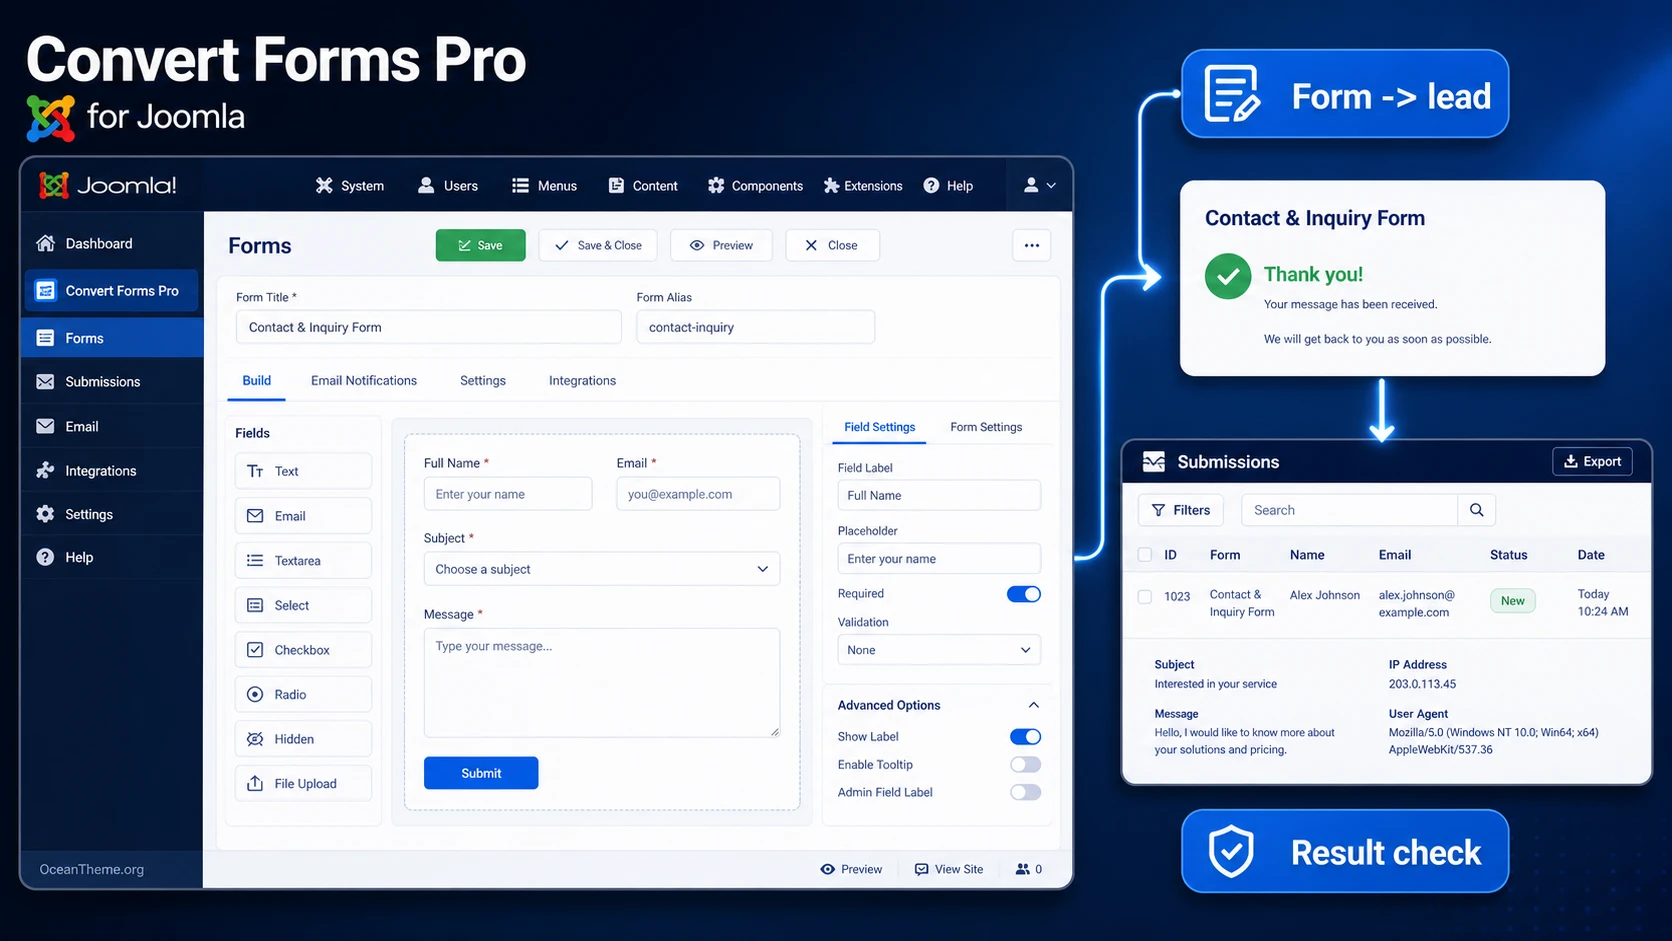Click the toolbar Preview button
This screenshot has height=941, width=1672.
[x=721, y=245]
